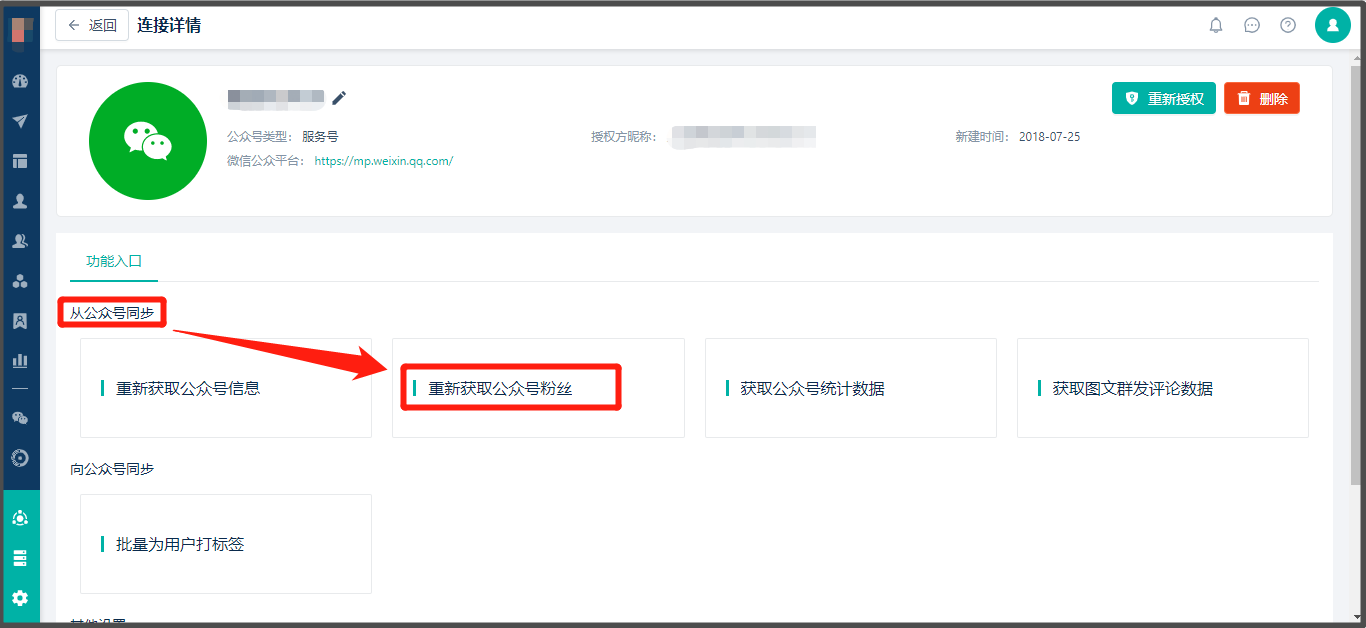1366x628 pixels.
Task: Open the bookmark contact icon in sidebar
Action: click(19, 321)
